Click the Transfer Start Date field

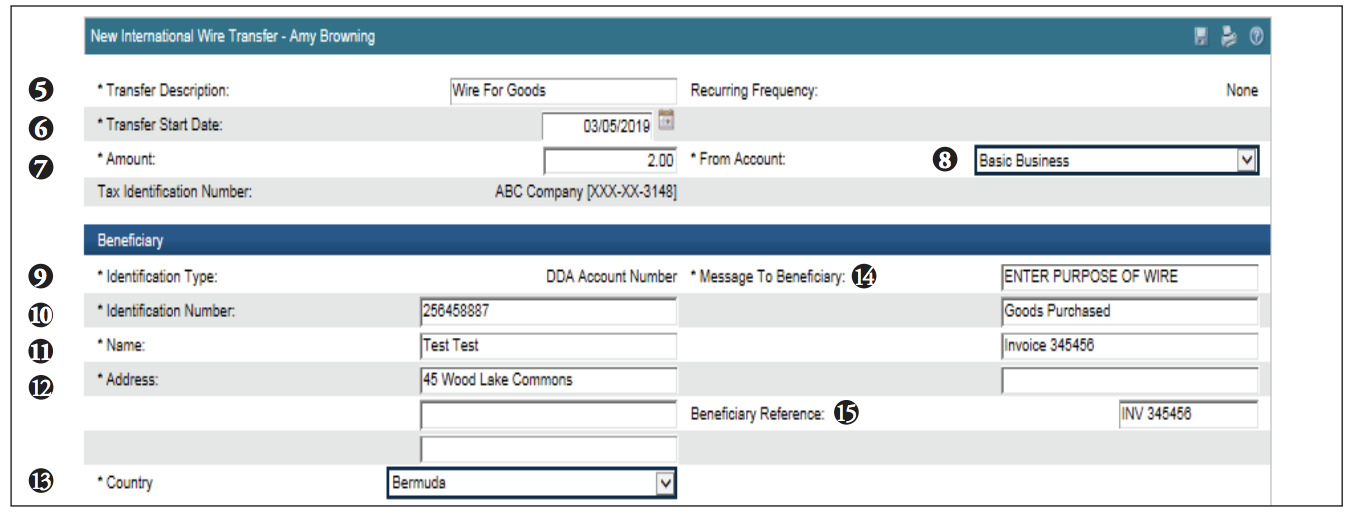[x=598, y=126]
